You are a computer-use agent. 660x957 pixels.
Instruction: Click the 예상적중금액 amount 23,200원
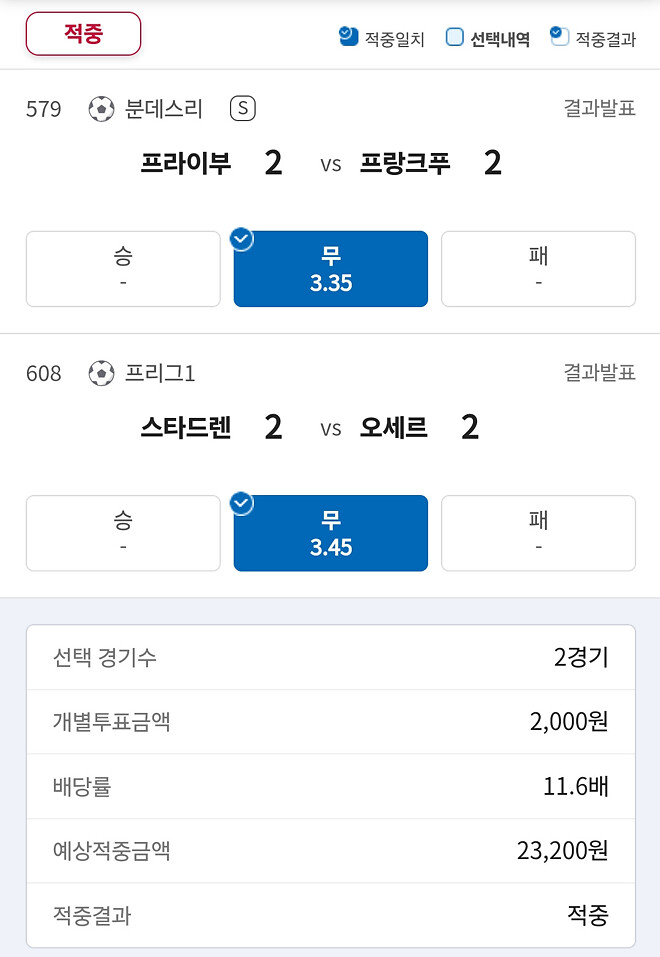point(565,851)
